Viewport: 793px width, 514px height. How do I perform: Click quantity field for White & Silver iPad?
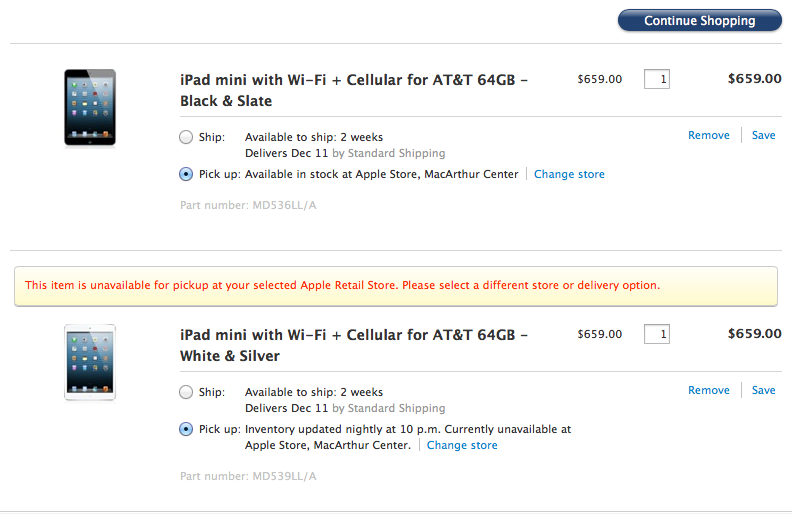[656, 334]
